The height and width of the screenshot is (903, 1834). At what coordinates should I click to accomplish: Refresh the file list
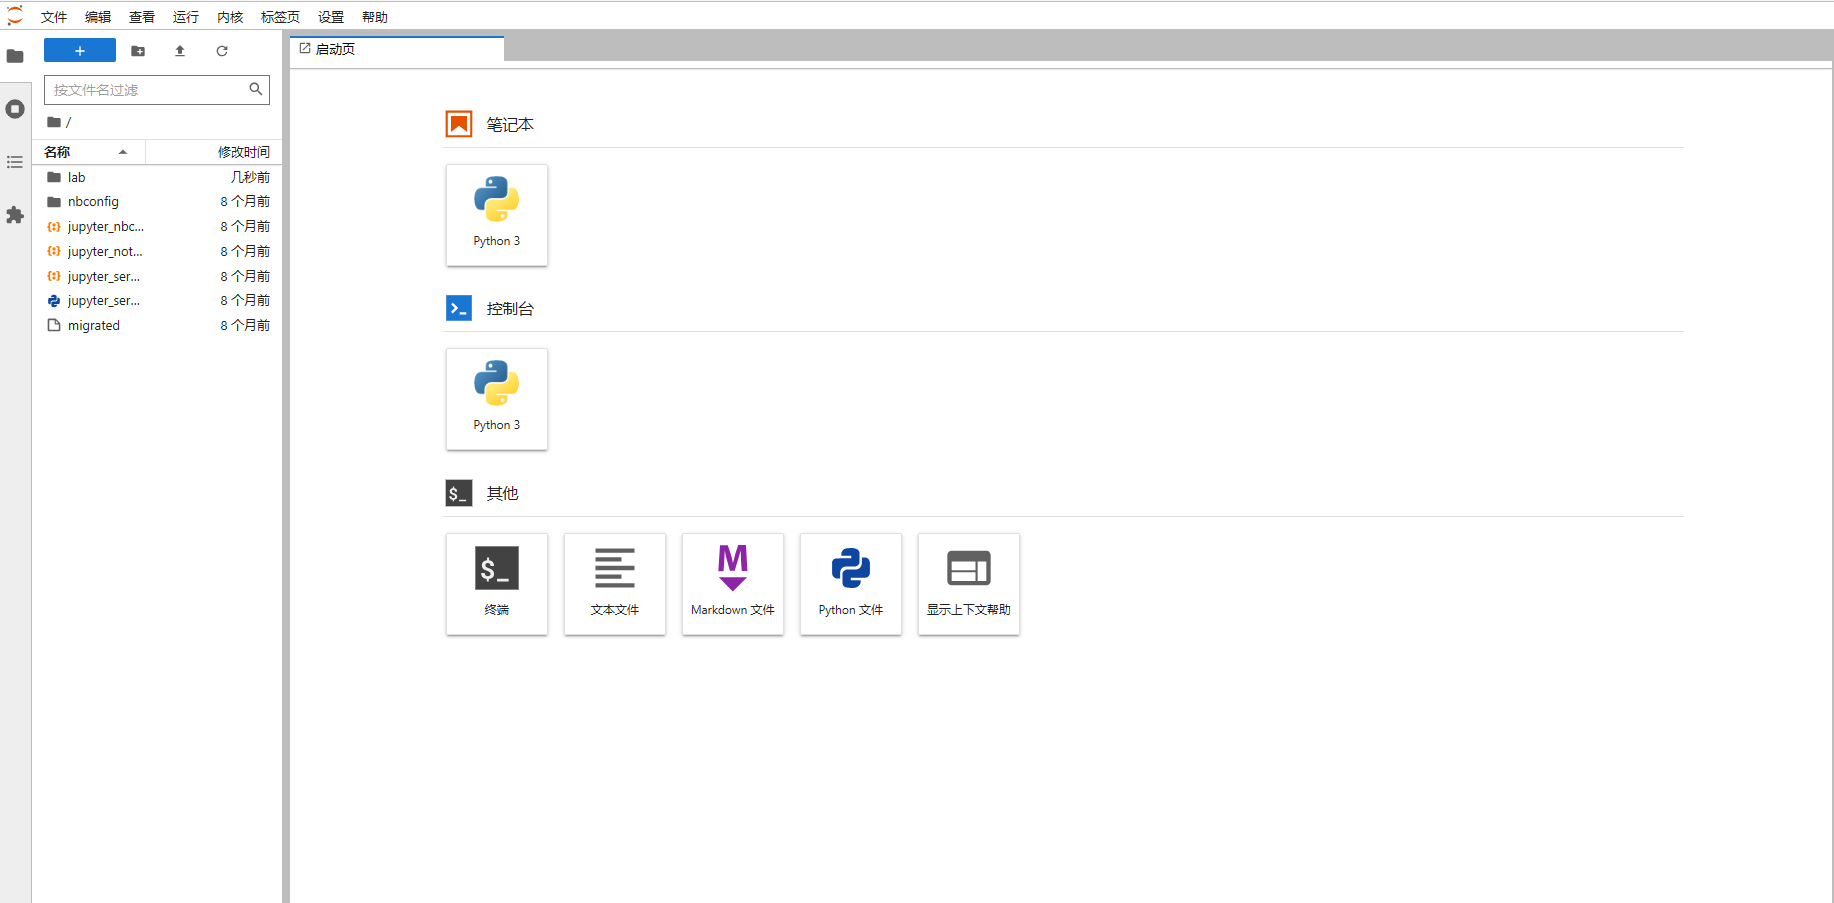222,51
